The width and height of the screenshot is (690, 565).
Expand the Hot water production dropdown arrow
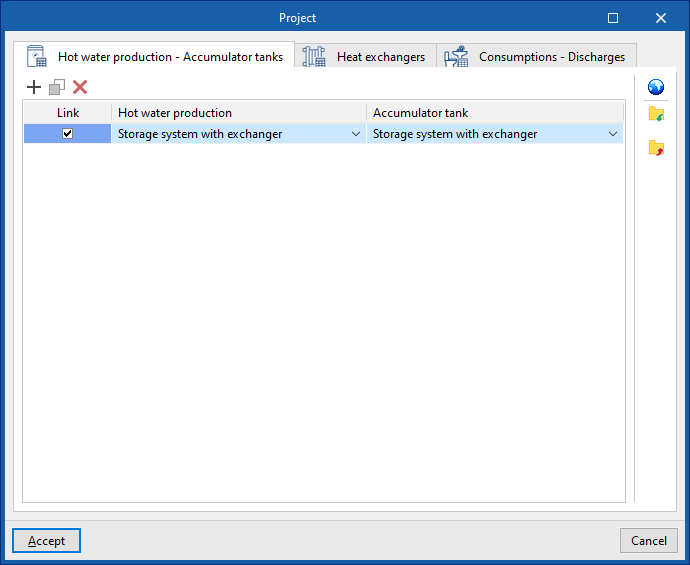356,134
